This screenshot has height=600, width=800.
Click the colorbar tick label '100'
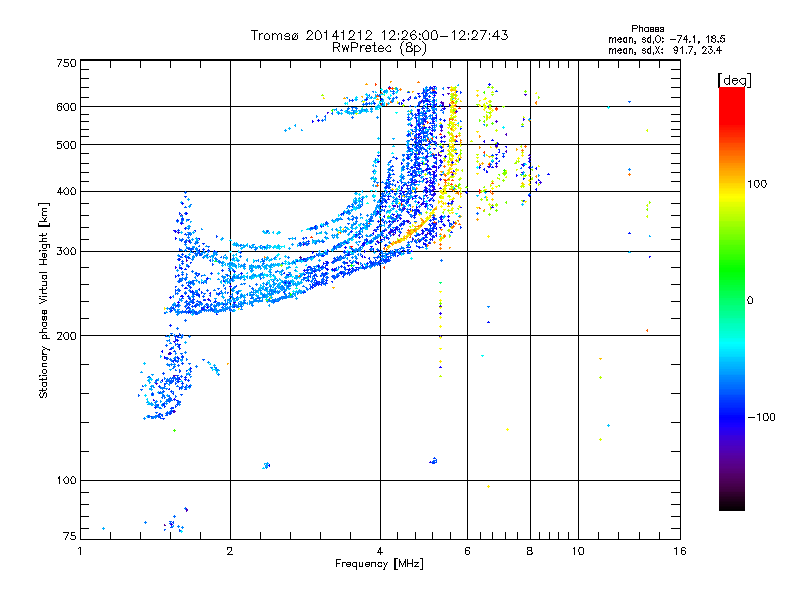(757, 184)
